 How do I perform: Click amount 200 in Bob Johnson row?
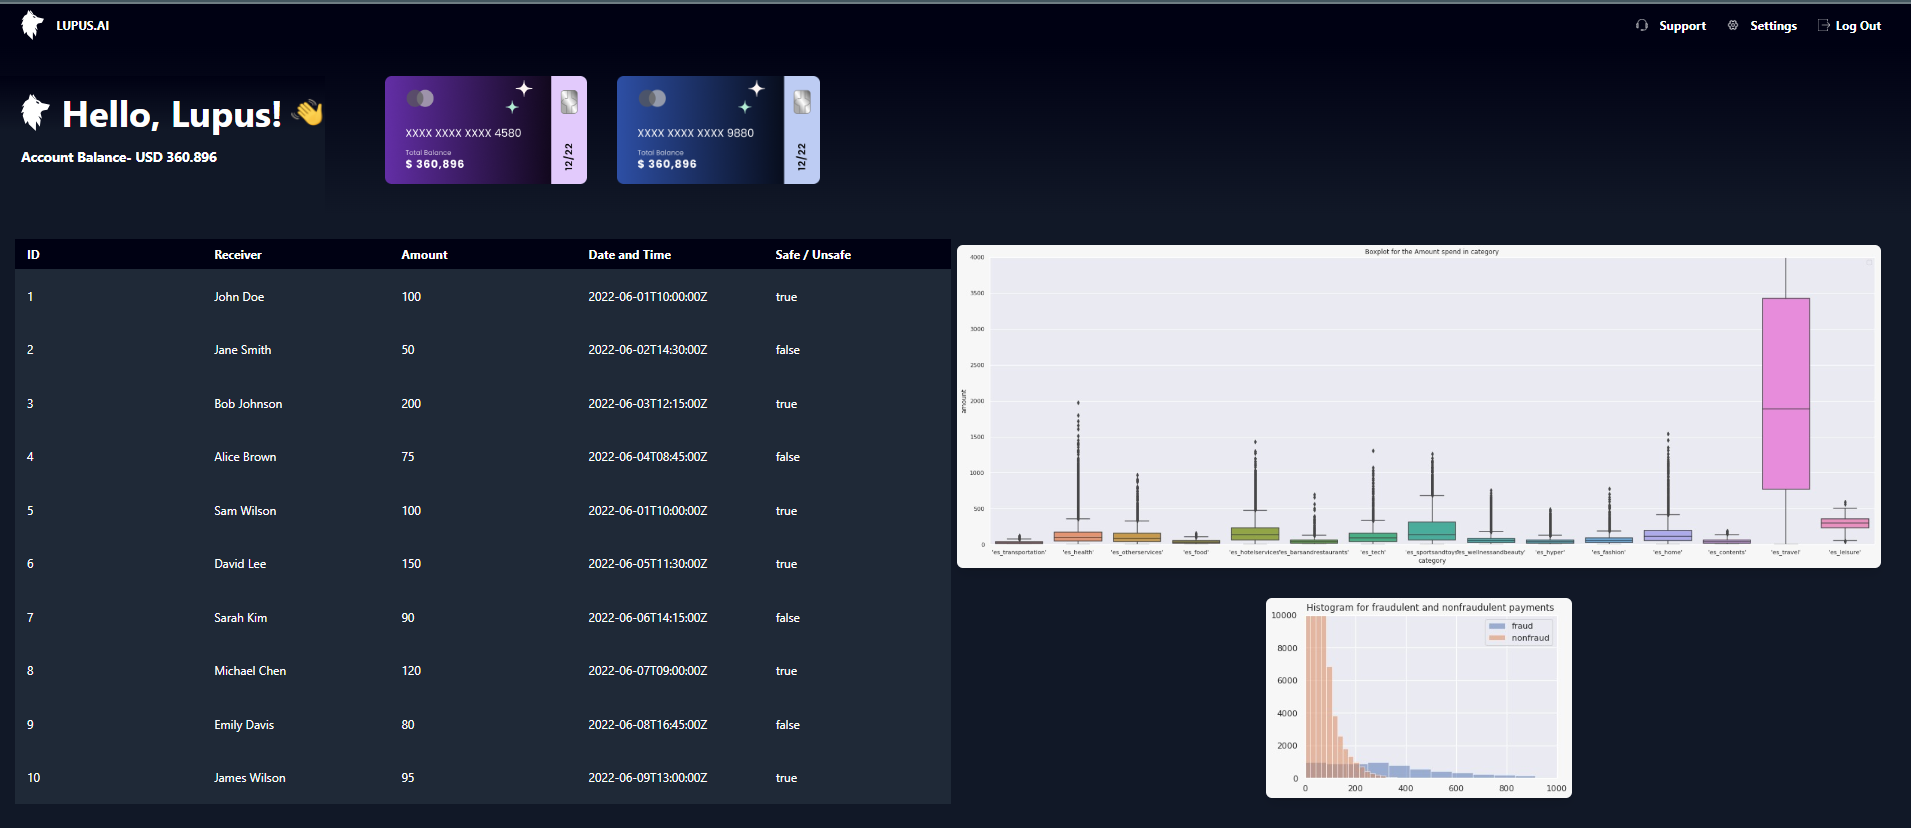coord(411,404)
